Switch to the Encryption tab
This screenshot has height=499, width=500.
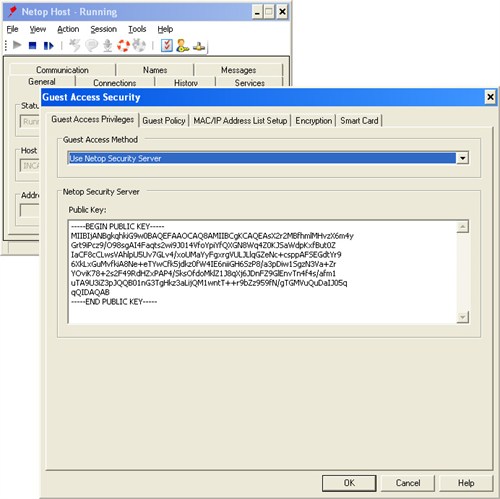(x=313, y=121)
